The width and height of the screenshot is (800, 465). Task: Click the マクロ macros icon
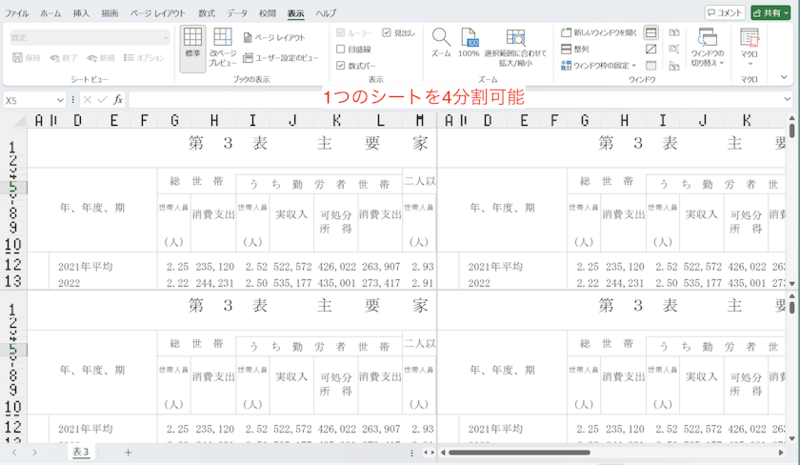749,38
